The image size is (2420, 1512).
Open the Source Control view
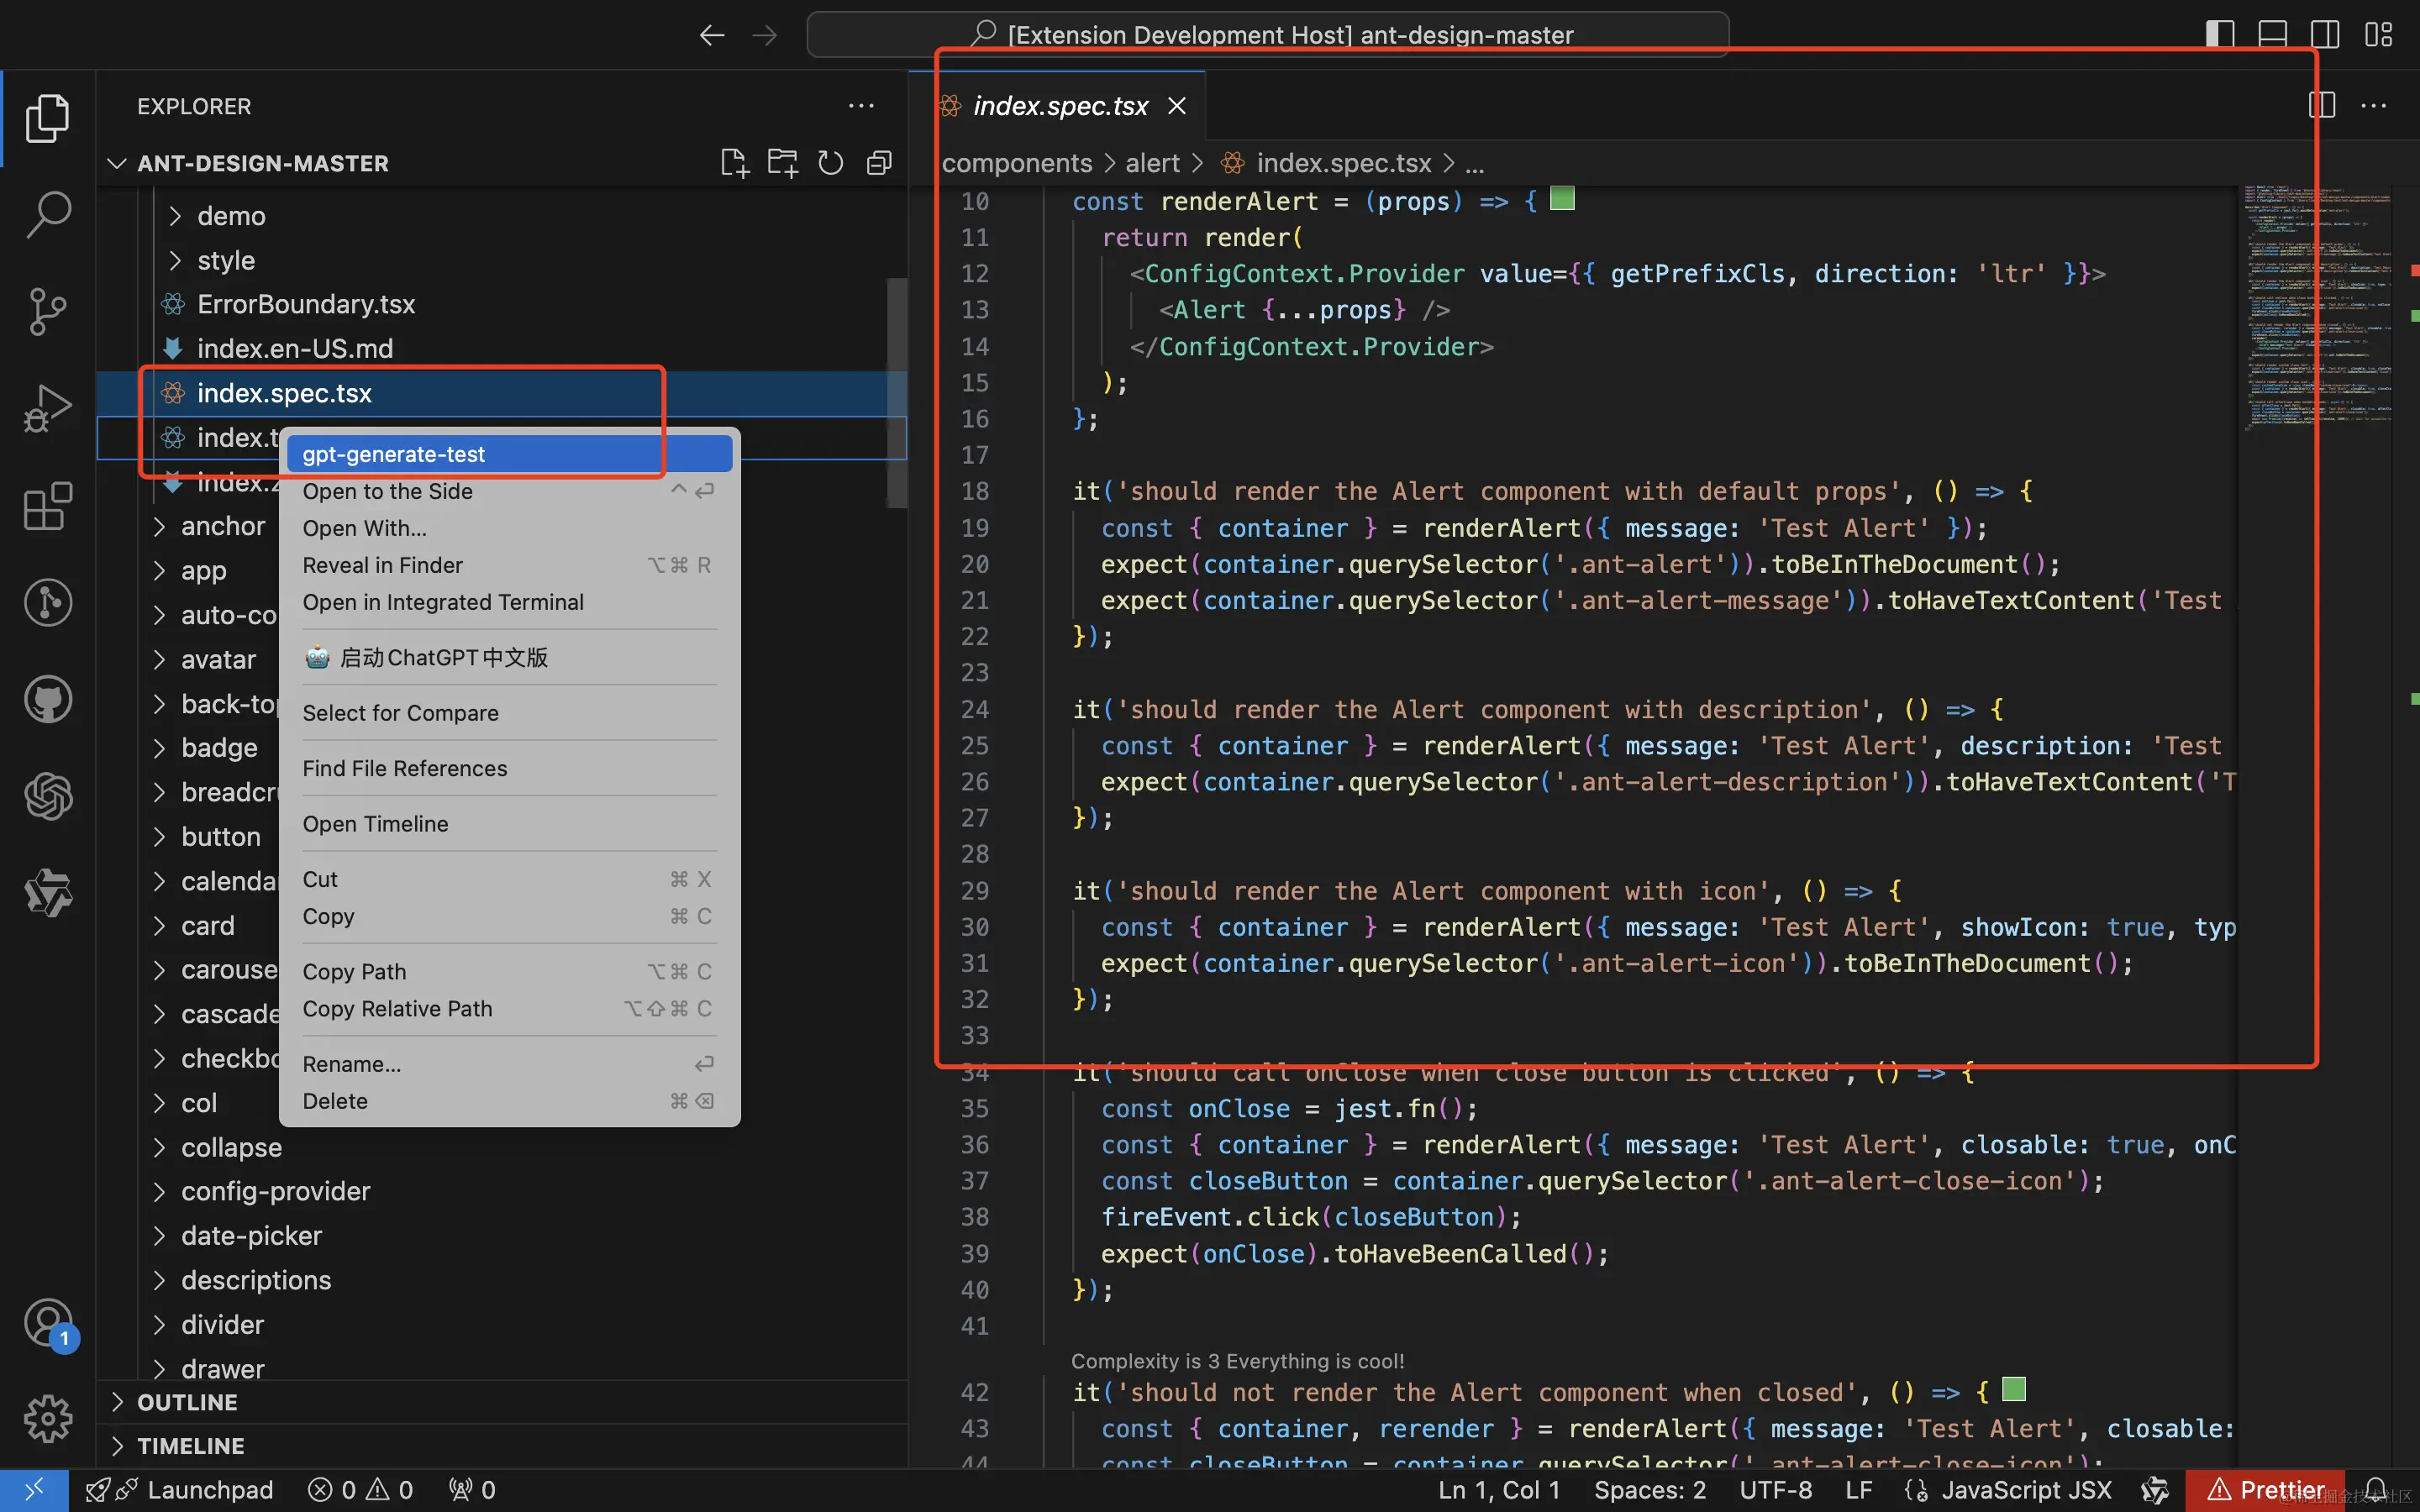47,311
